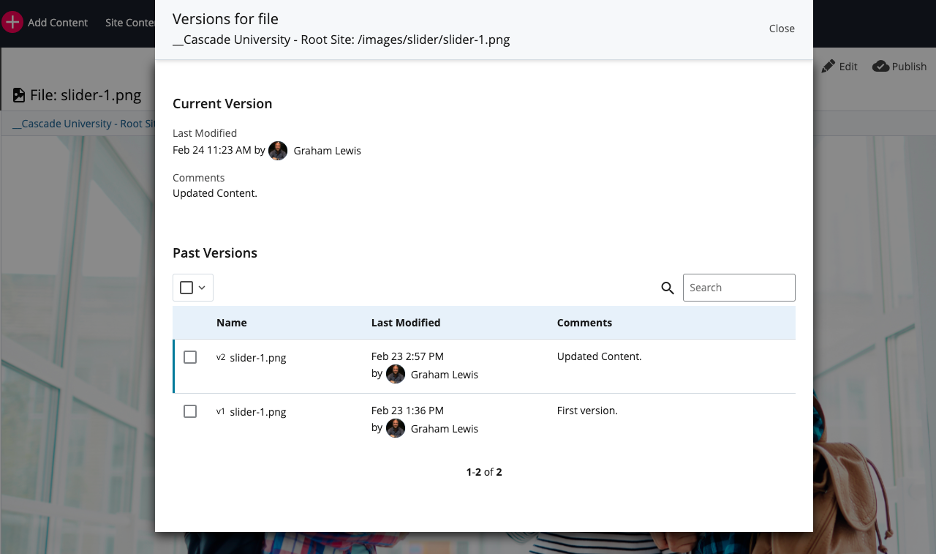Click the v2 version badge
Viewport: 936px width, 554px height.
tap(220, 357)
